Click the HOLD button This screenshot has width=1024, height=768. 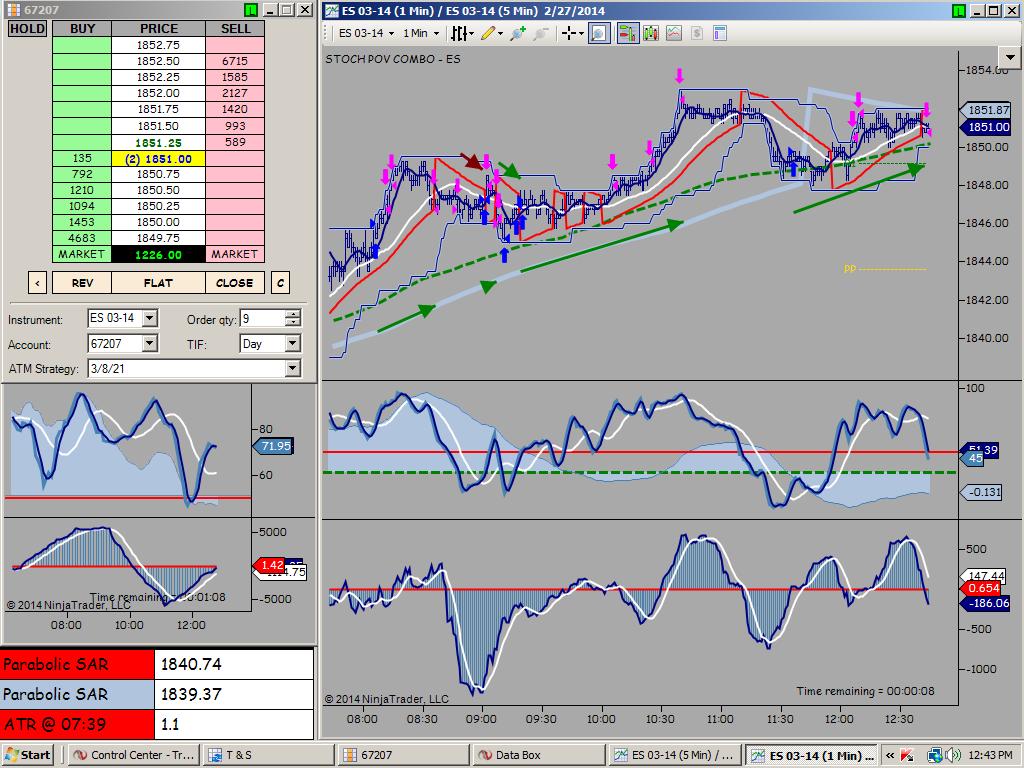coord(27,29)
